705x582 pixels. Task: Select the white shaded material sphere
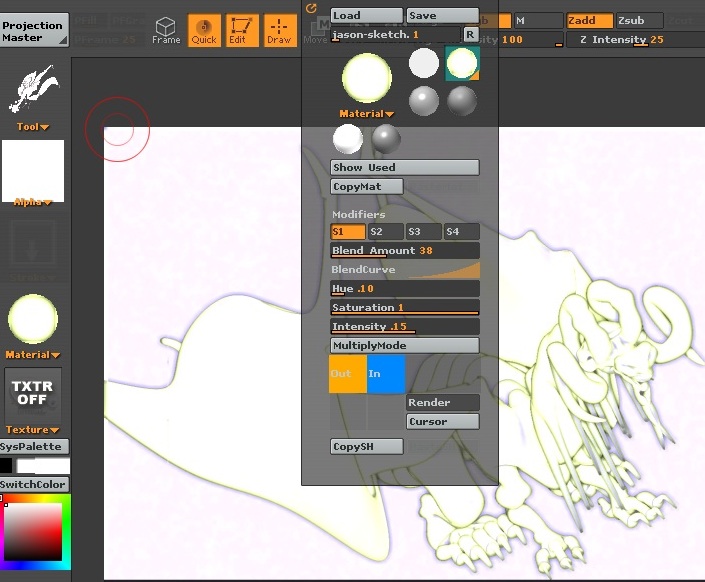pos(348,139)
